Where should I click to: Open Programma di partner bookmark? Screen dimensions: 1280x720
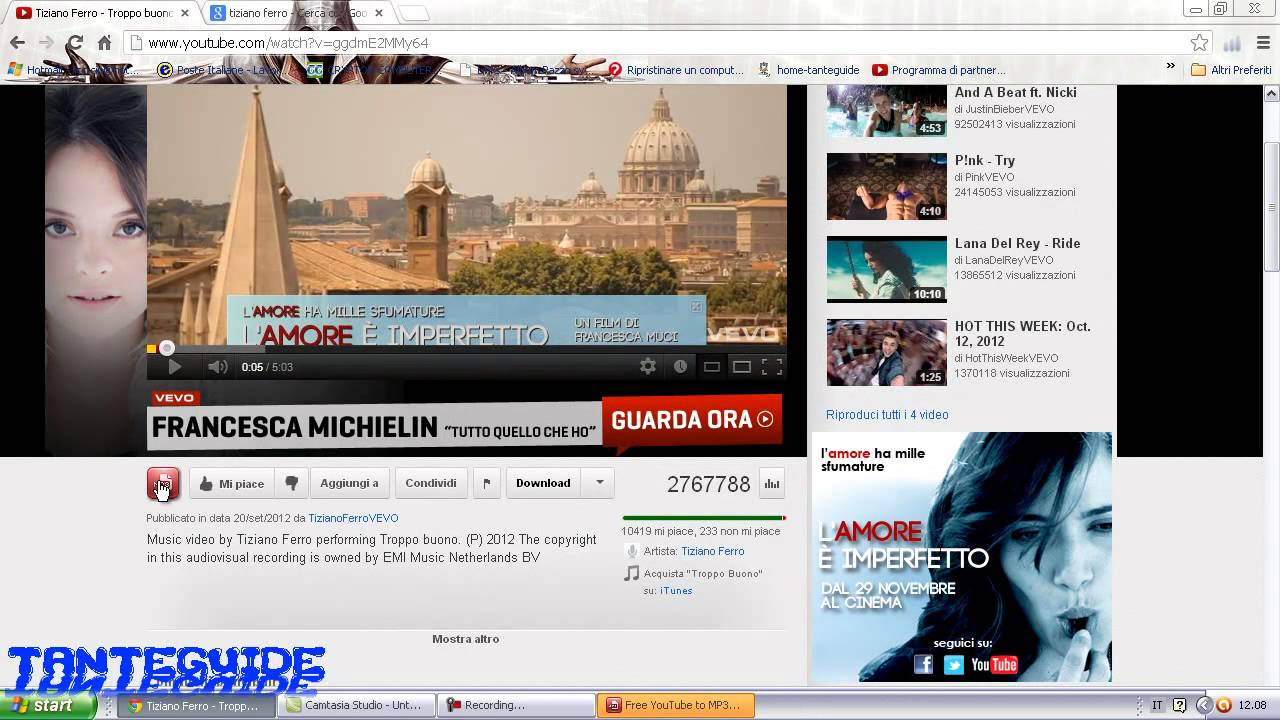pos(938,70)
